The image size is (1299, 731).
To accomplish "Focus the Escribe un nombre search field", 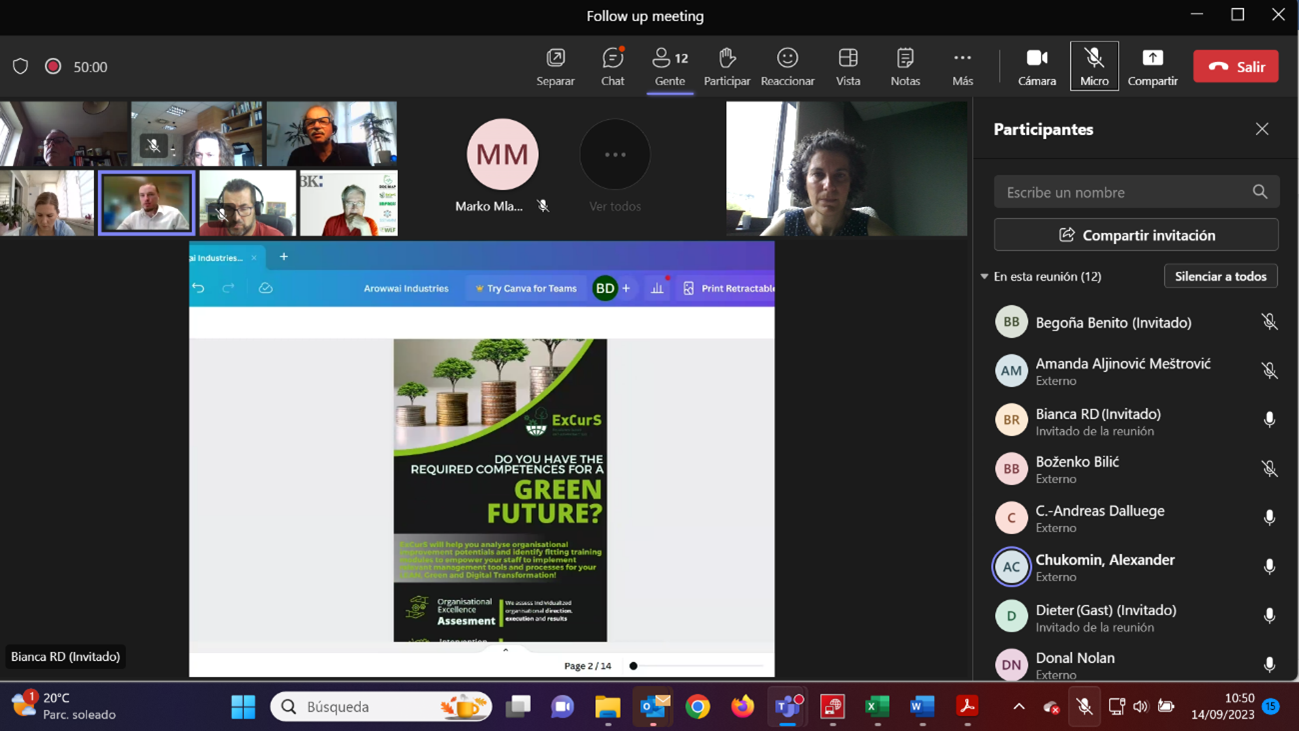I will (x=1136, y=192).
